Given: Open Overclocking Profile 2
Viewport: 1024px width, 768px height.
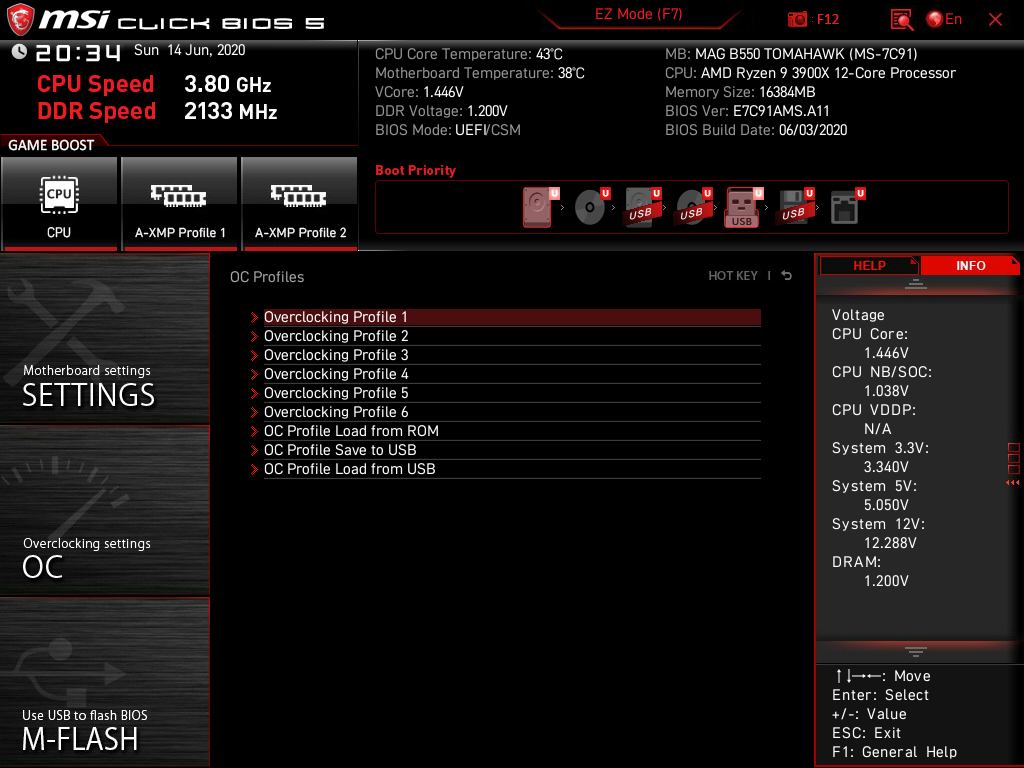Looking at the screenshot, I should coord(512,336).
